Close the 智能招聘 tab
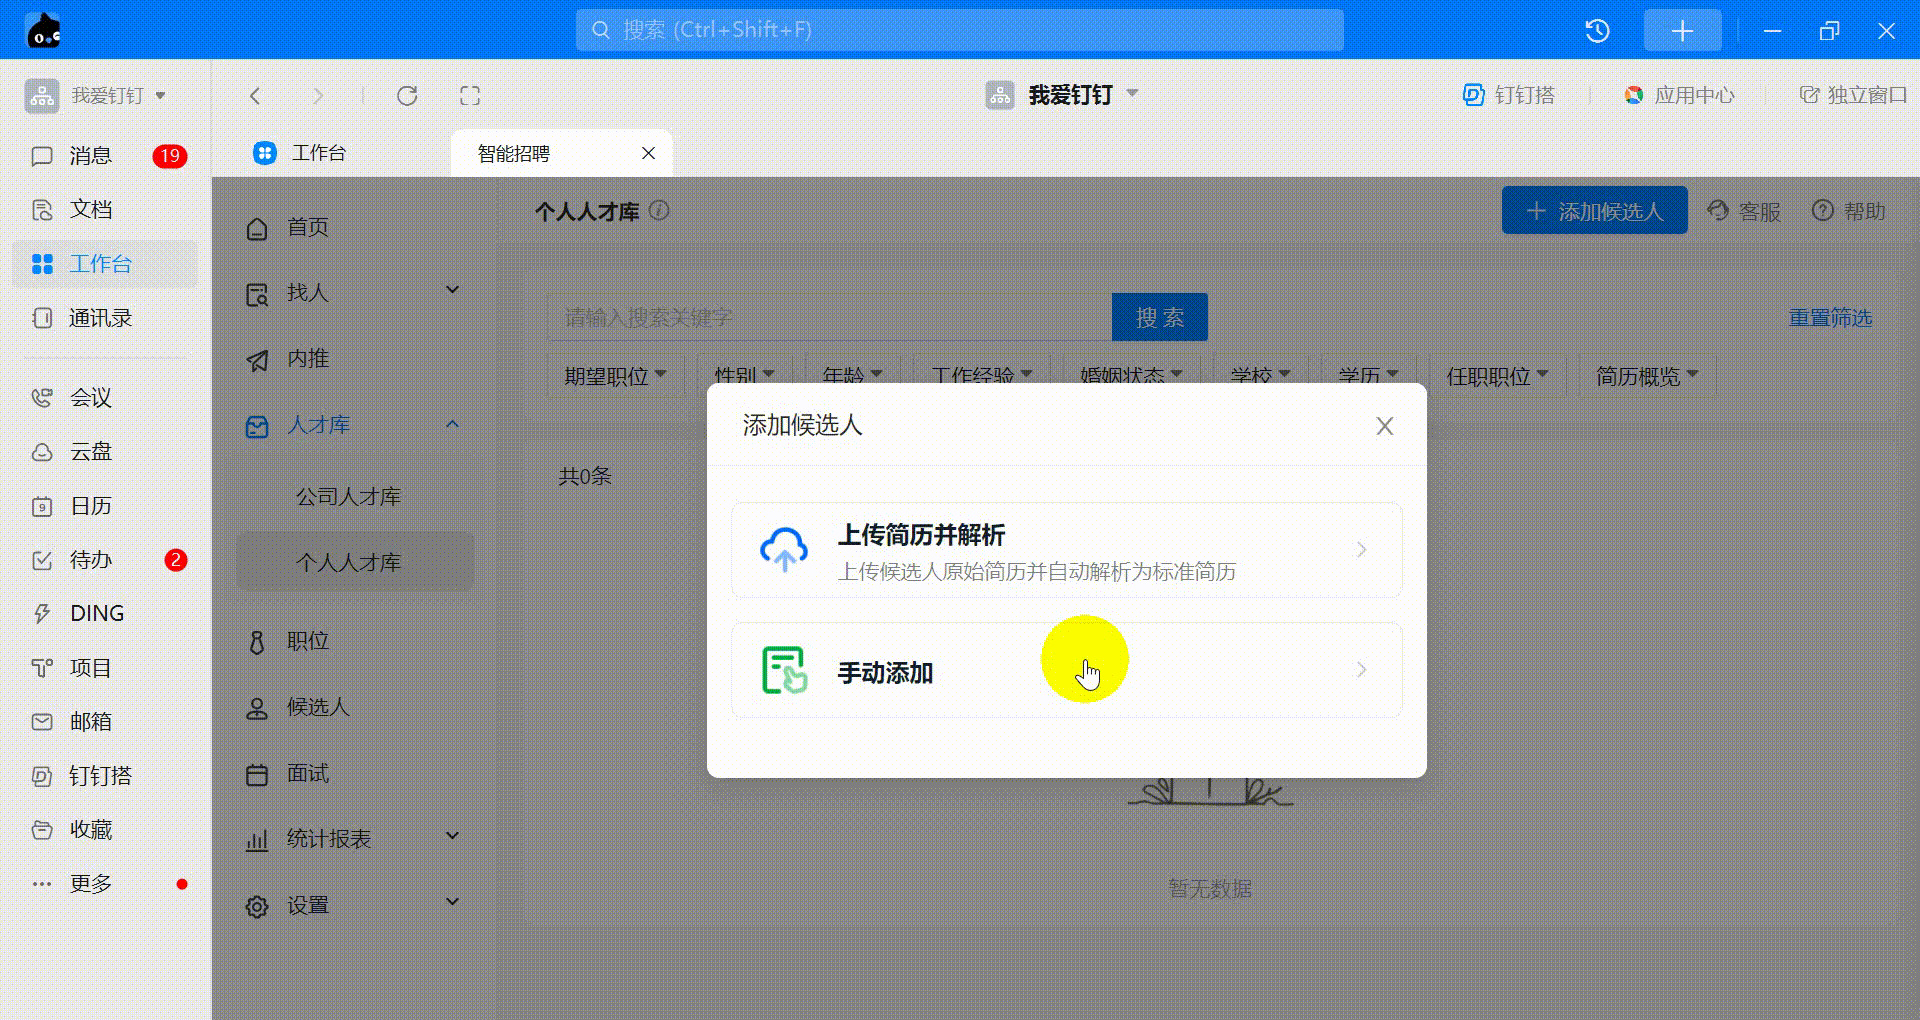The image size is (1920, 1020). tap(648, 153)
